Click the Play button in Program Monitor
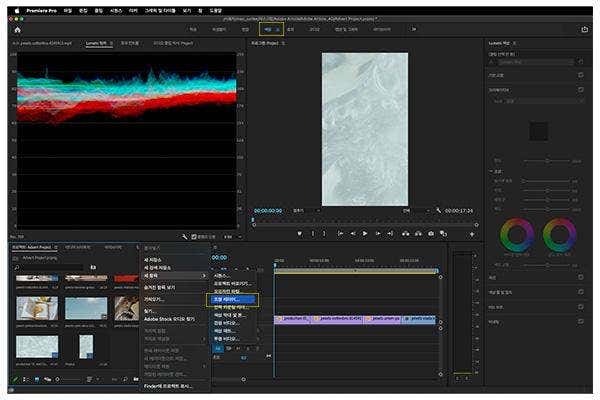 coord(364,233)
